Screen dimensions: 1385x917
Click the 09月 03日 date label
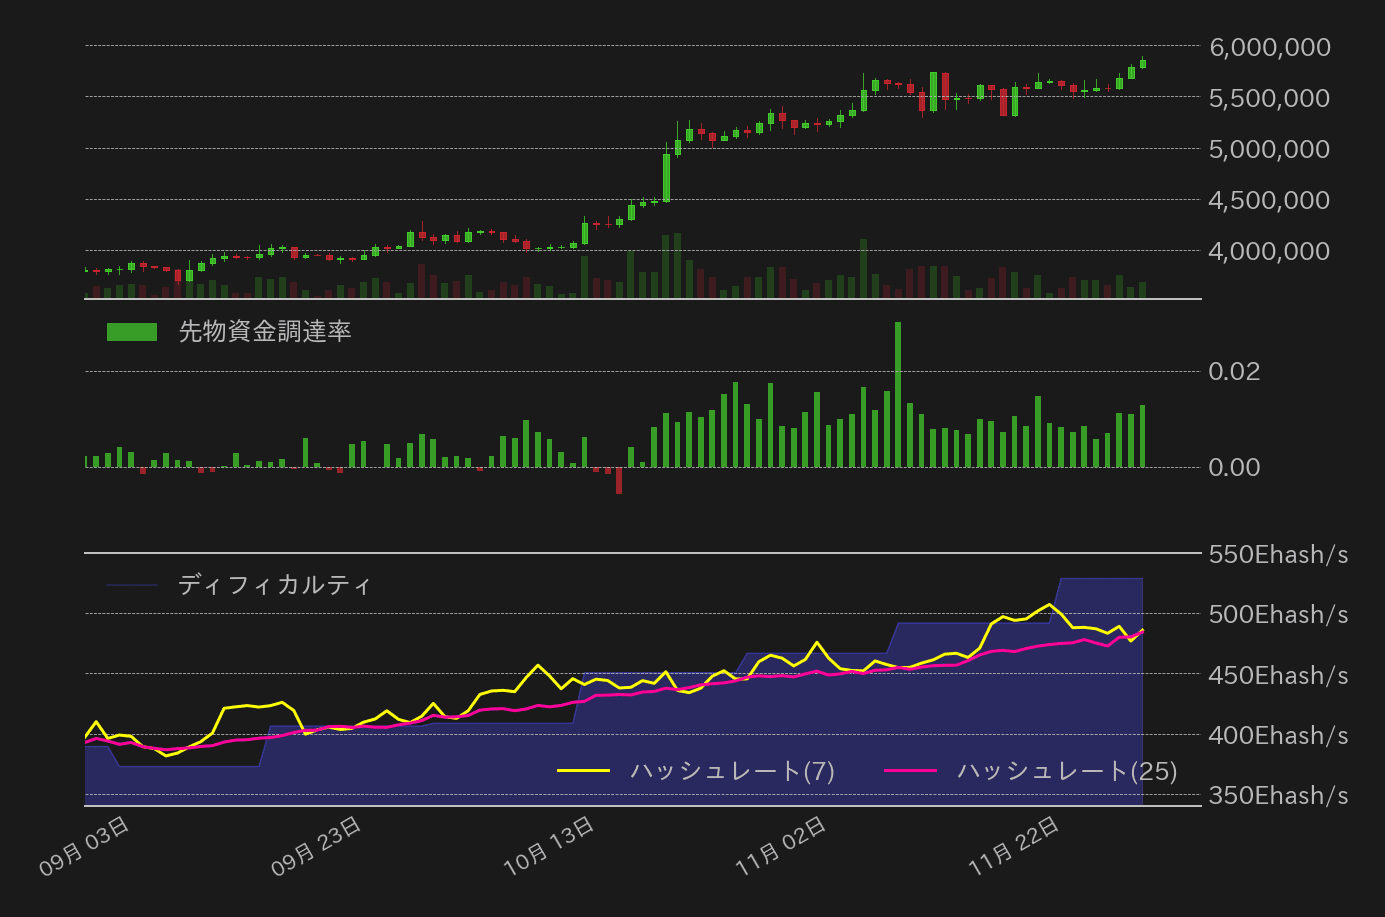[85, 846]
